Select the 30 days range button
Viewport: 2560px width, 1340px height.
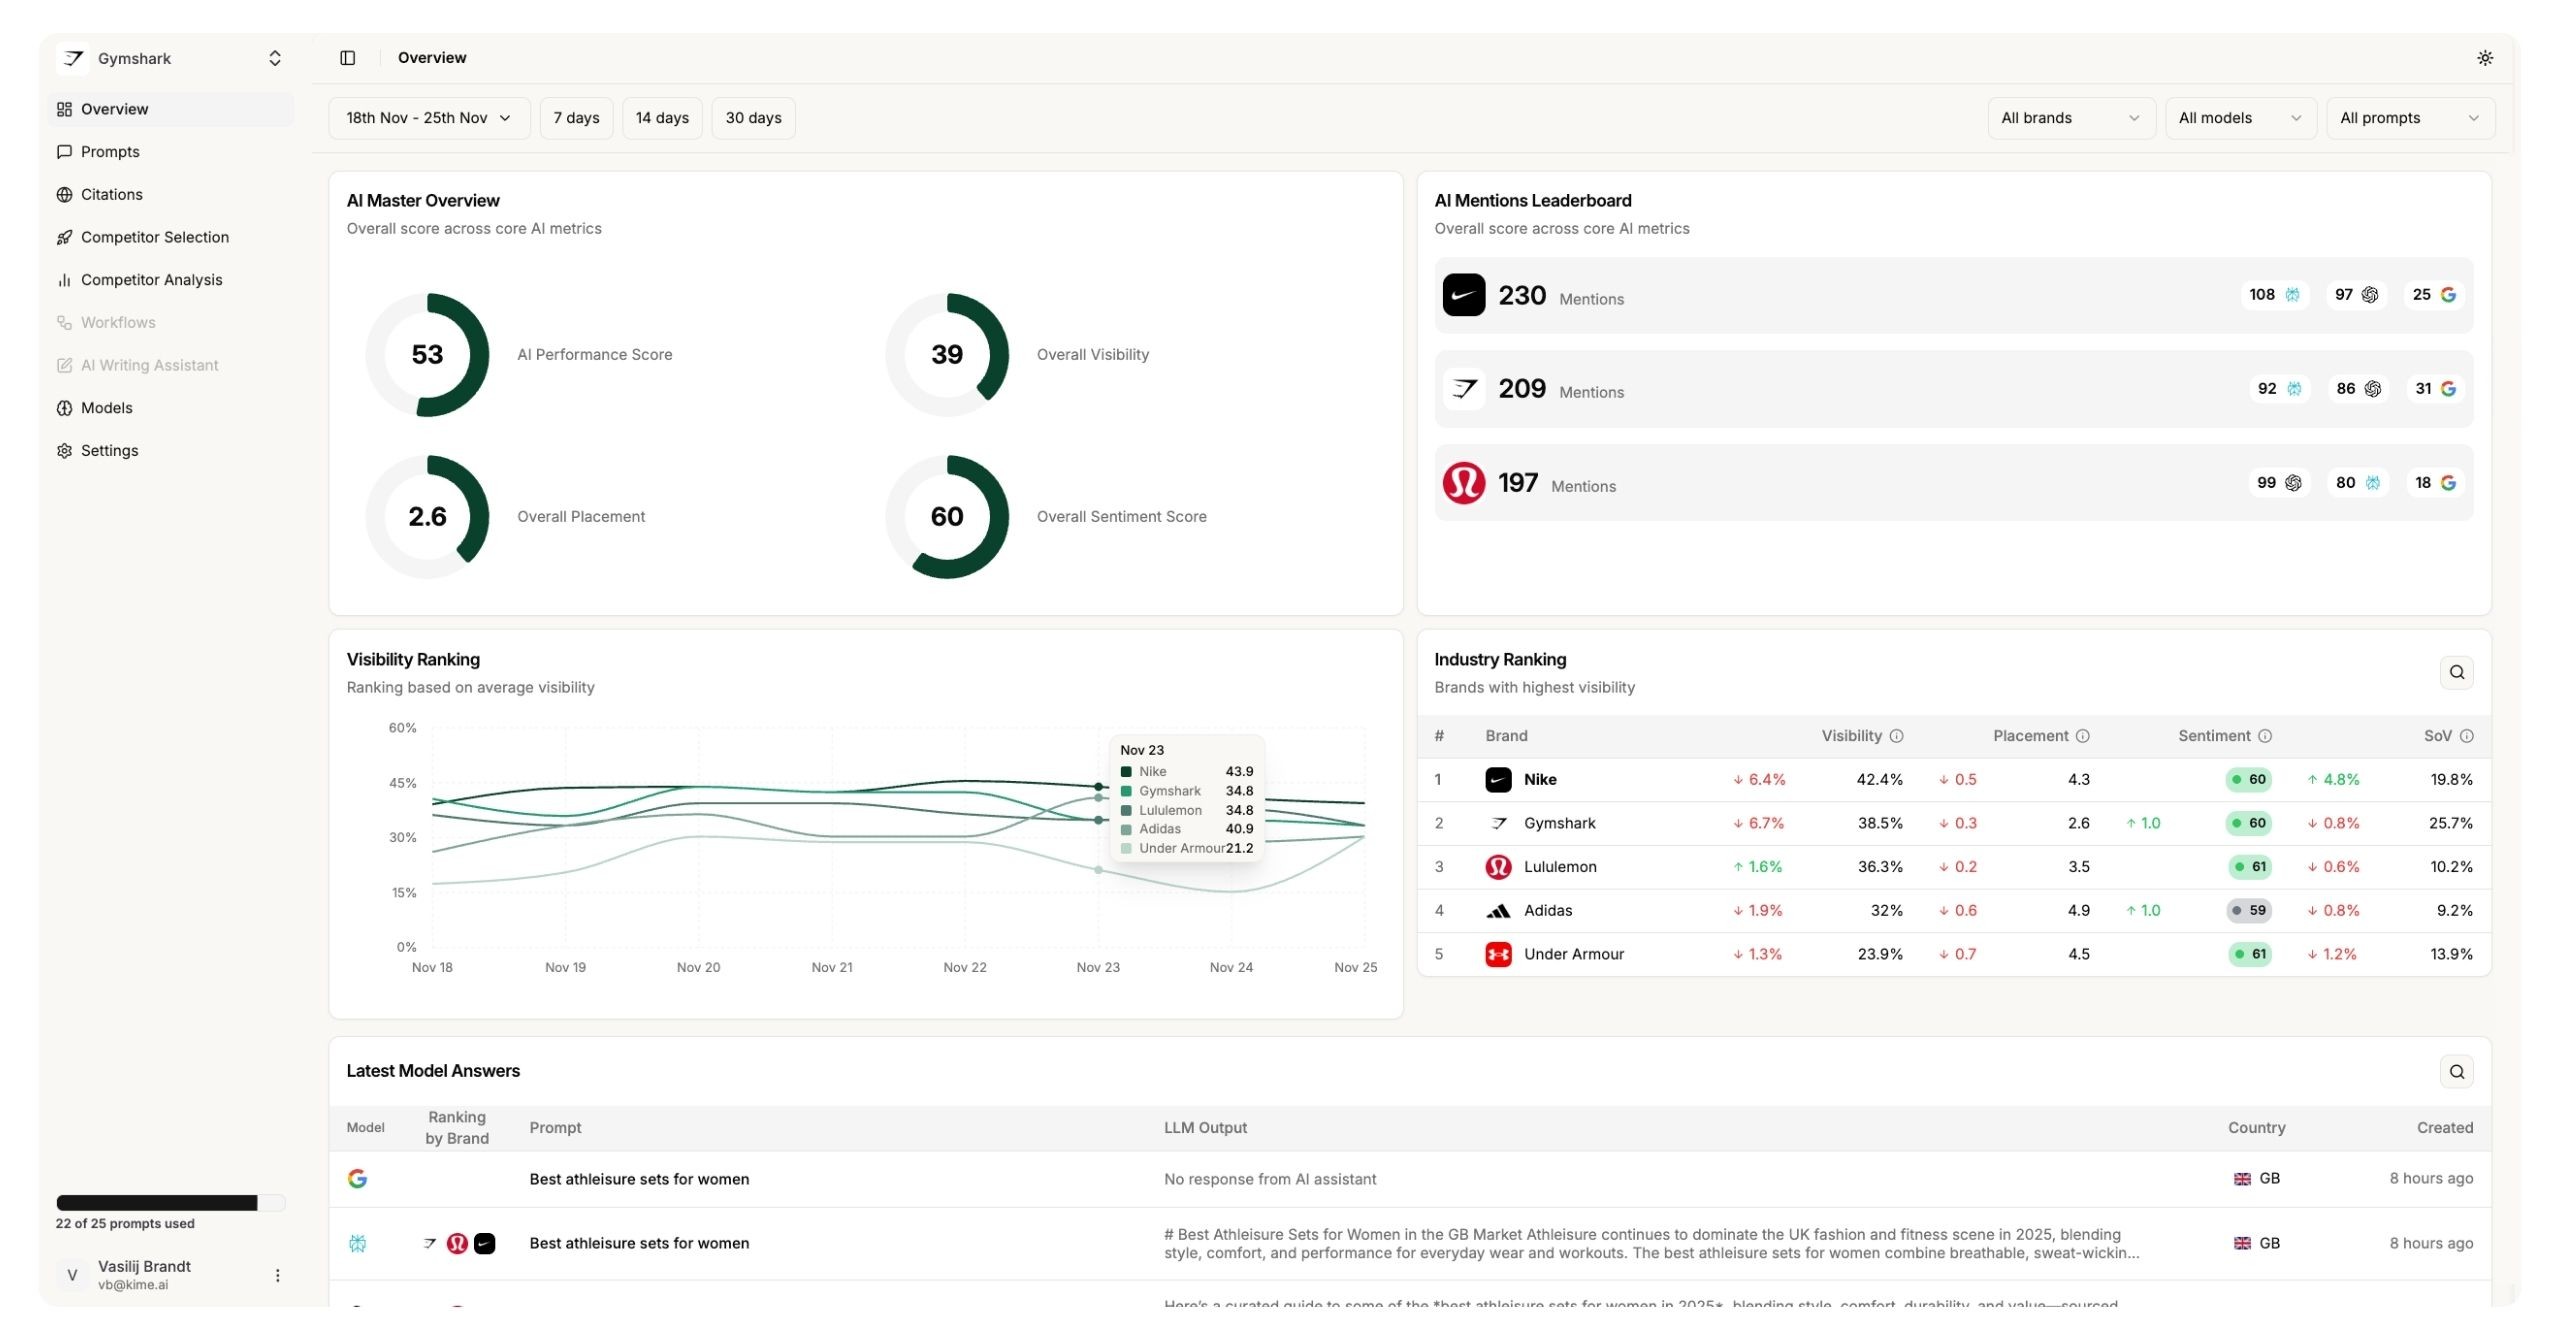tap(753, 118)
